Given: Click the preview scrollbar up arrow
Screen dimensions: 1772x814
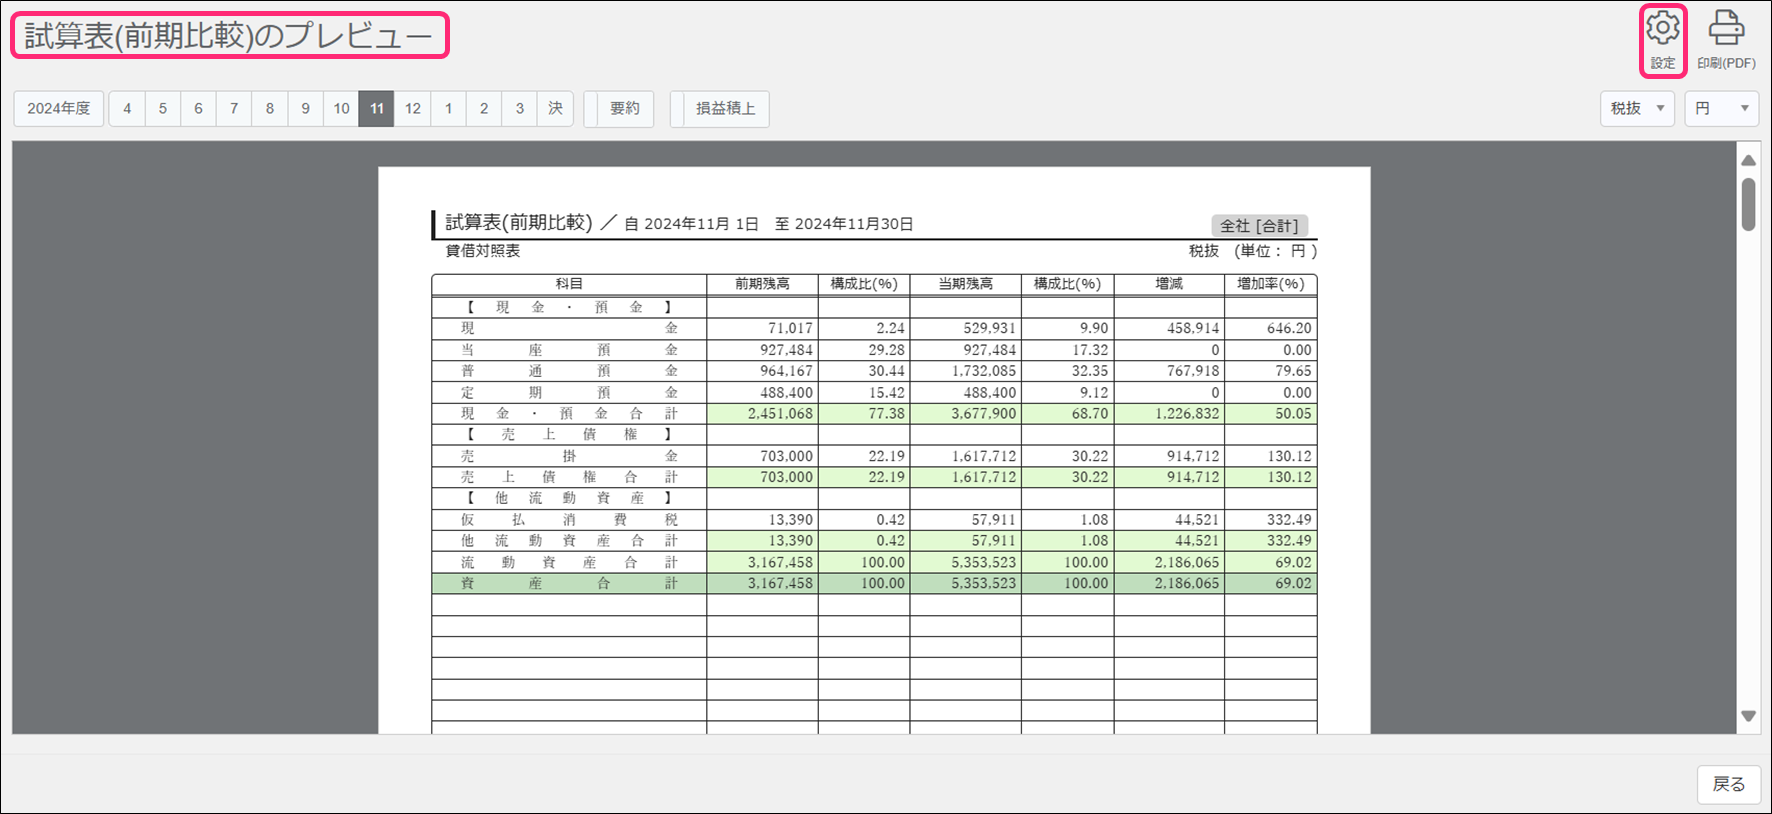Looking at the screenshot, I should tap(1748, 160).
